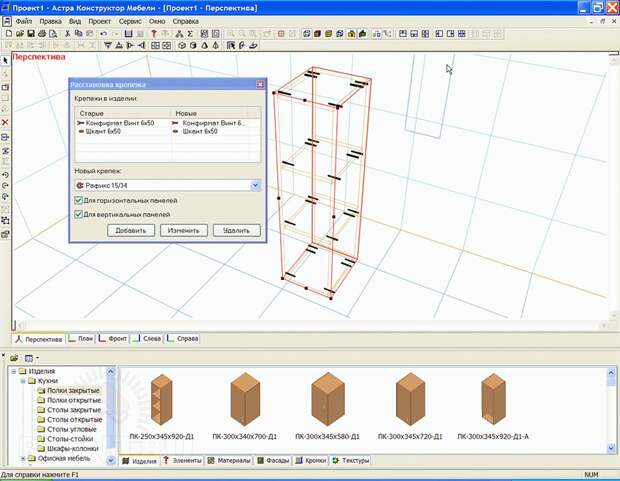Image resolution: width=620 pixels, height=481 pixels.
Task: Click the Print toolbar icon
Action: (x=42, y=34)
